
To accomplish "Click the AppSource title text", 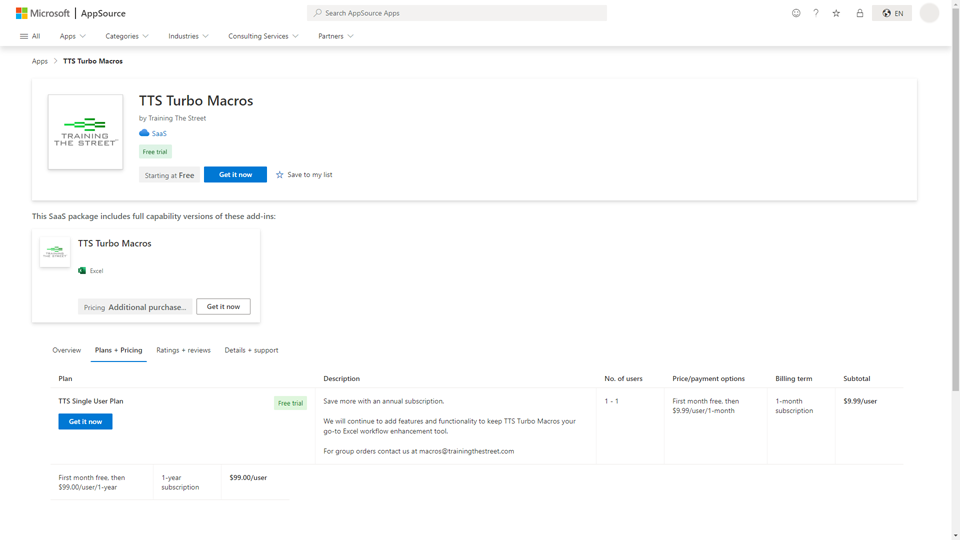I will coord(103,13).
